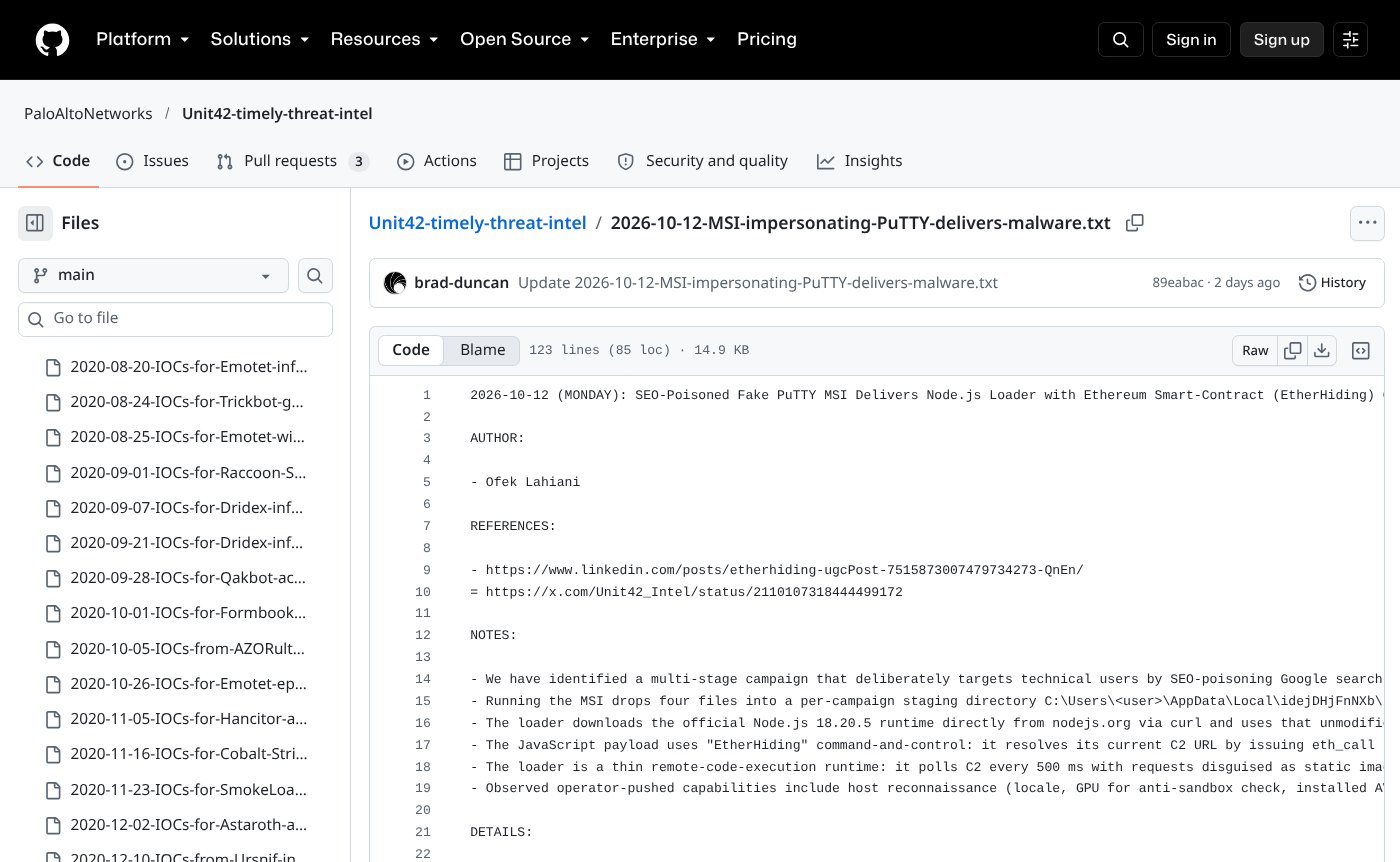Open the Pull requests tab

point(293,161)
